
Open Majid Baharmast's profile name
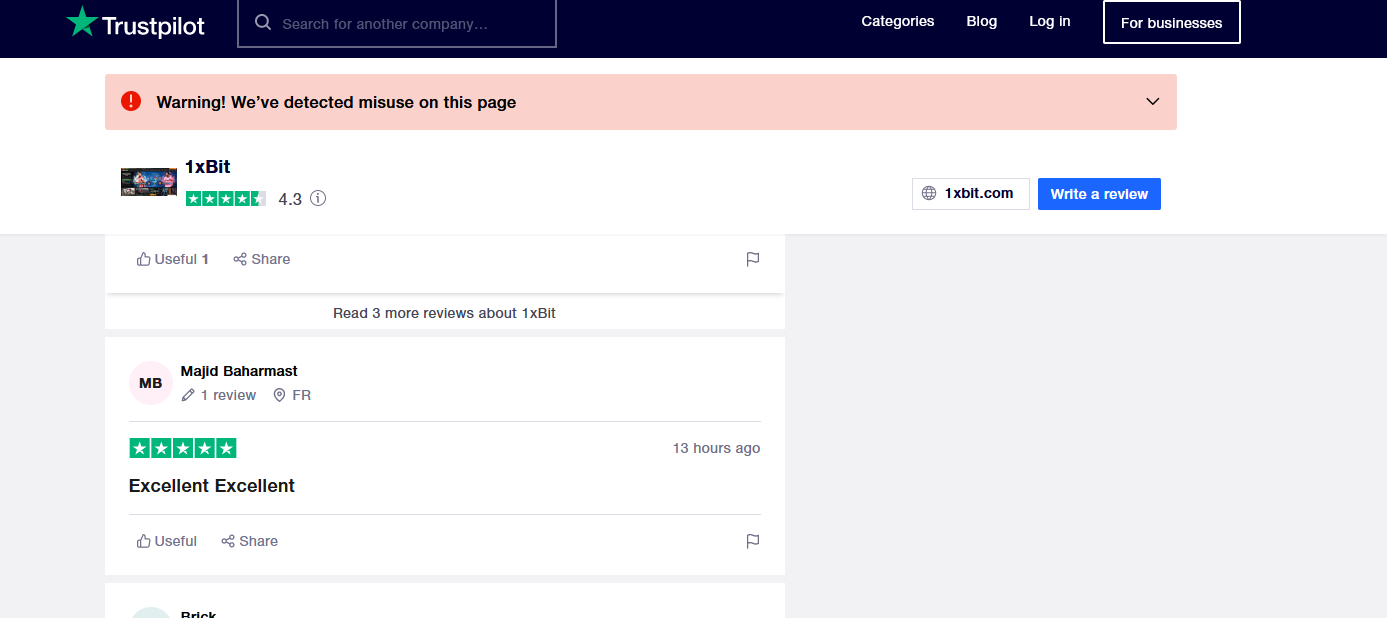click(x=239, y=371)
